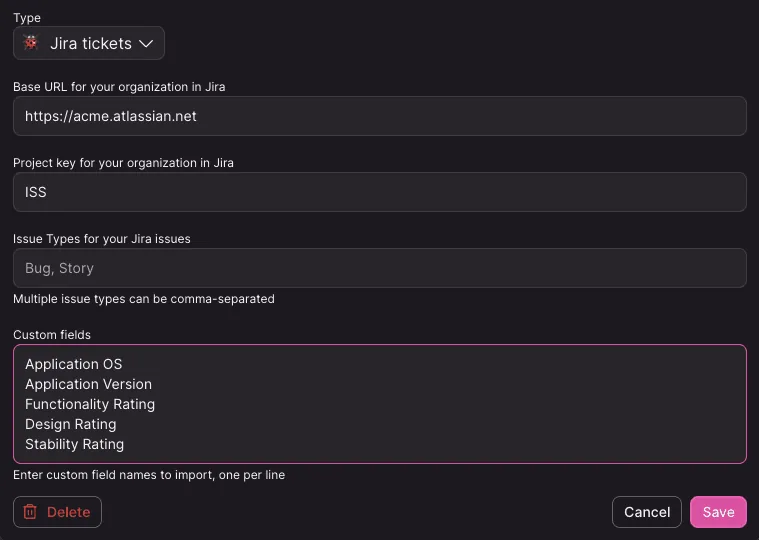This screenshot has height=540, width=759.
Task: Click the 'Base URL for your organization' label
Action: click(x=119, y=87)
